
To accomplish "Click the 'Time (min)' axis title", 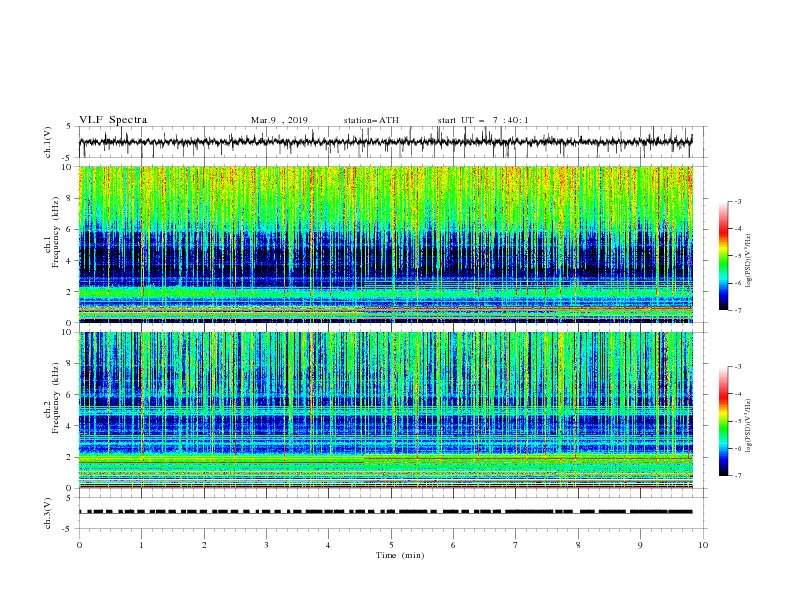I will tap(400, 555).
